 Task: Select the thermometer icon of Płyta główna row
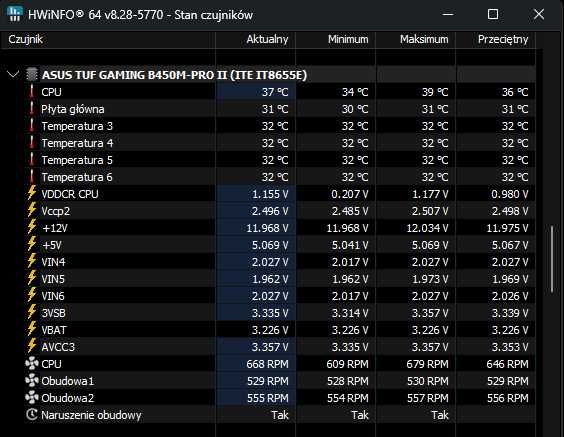[x=32, y=109]
